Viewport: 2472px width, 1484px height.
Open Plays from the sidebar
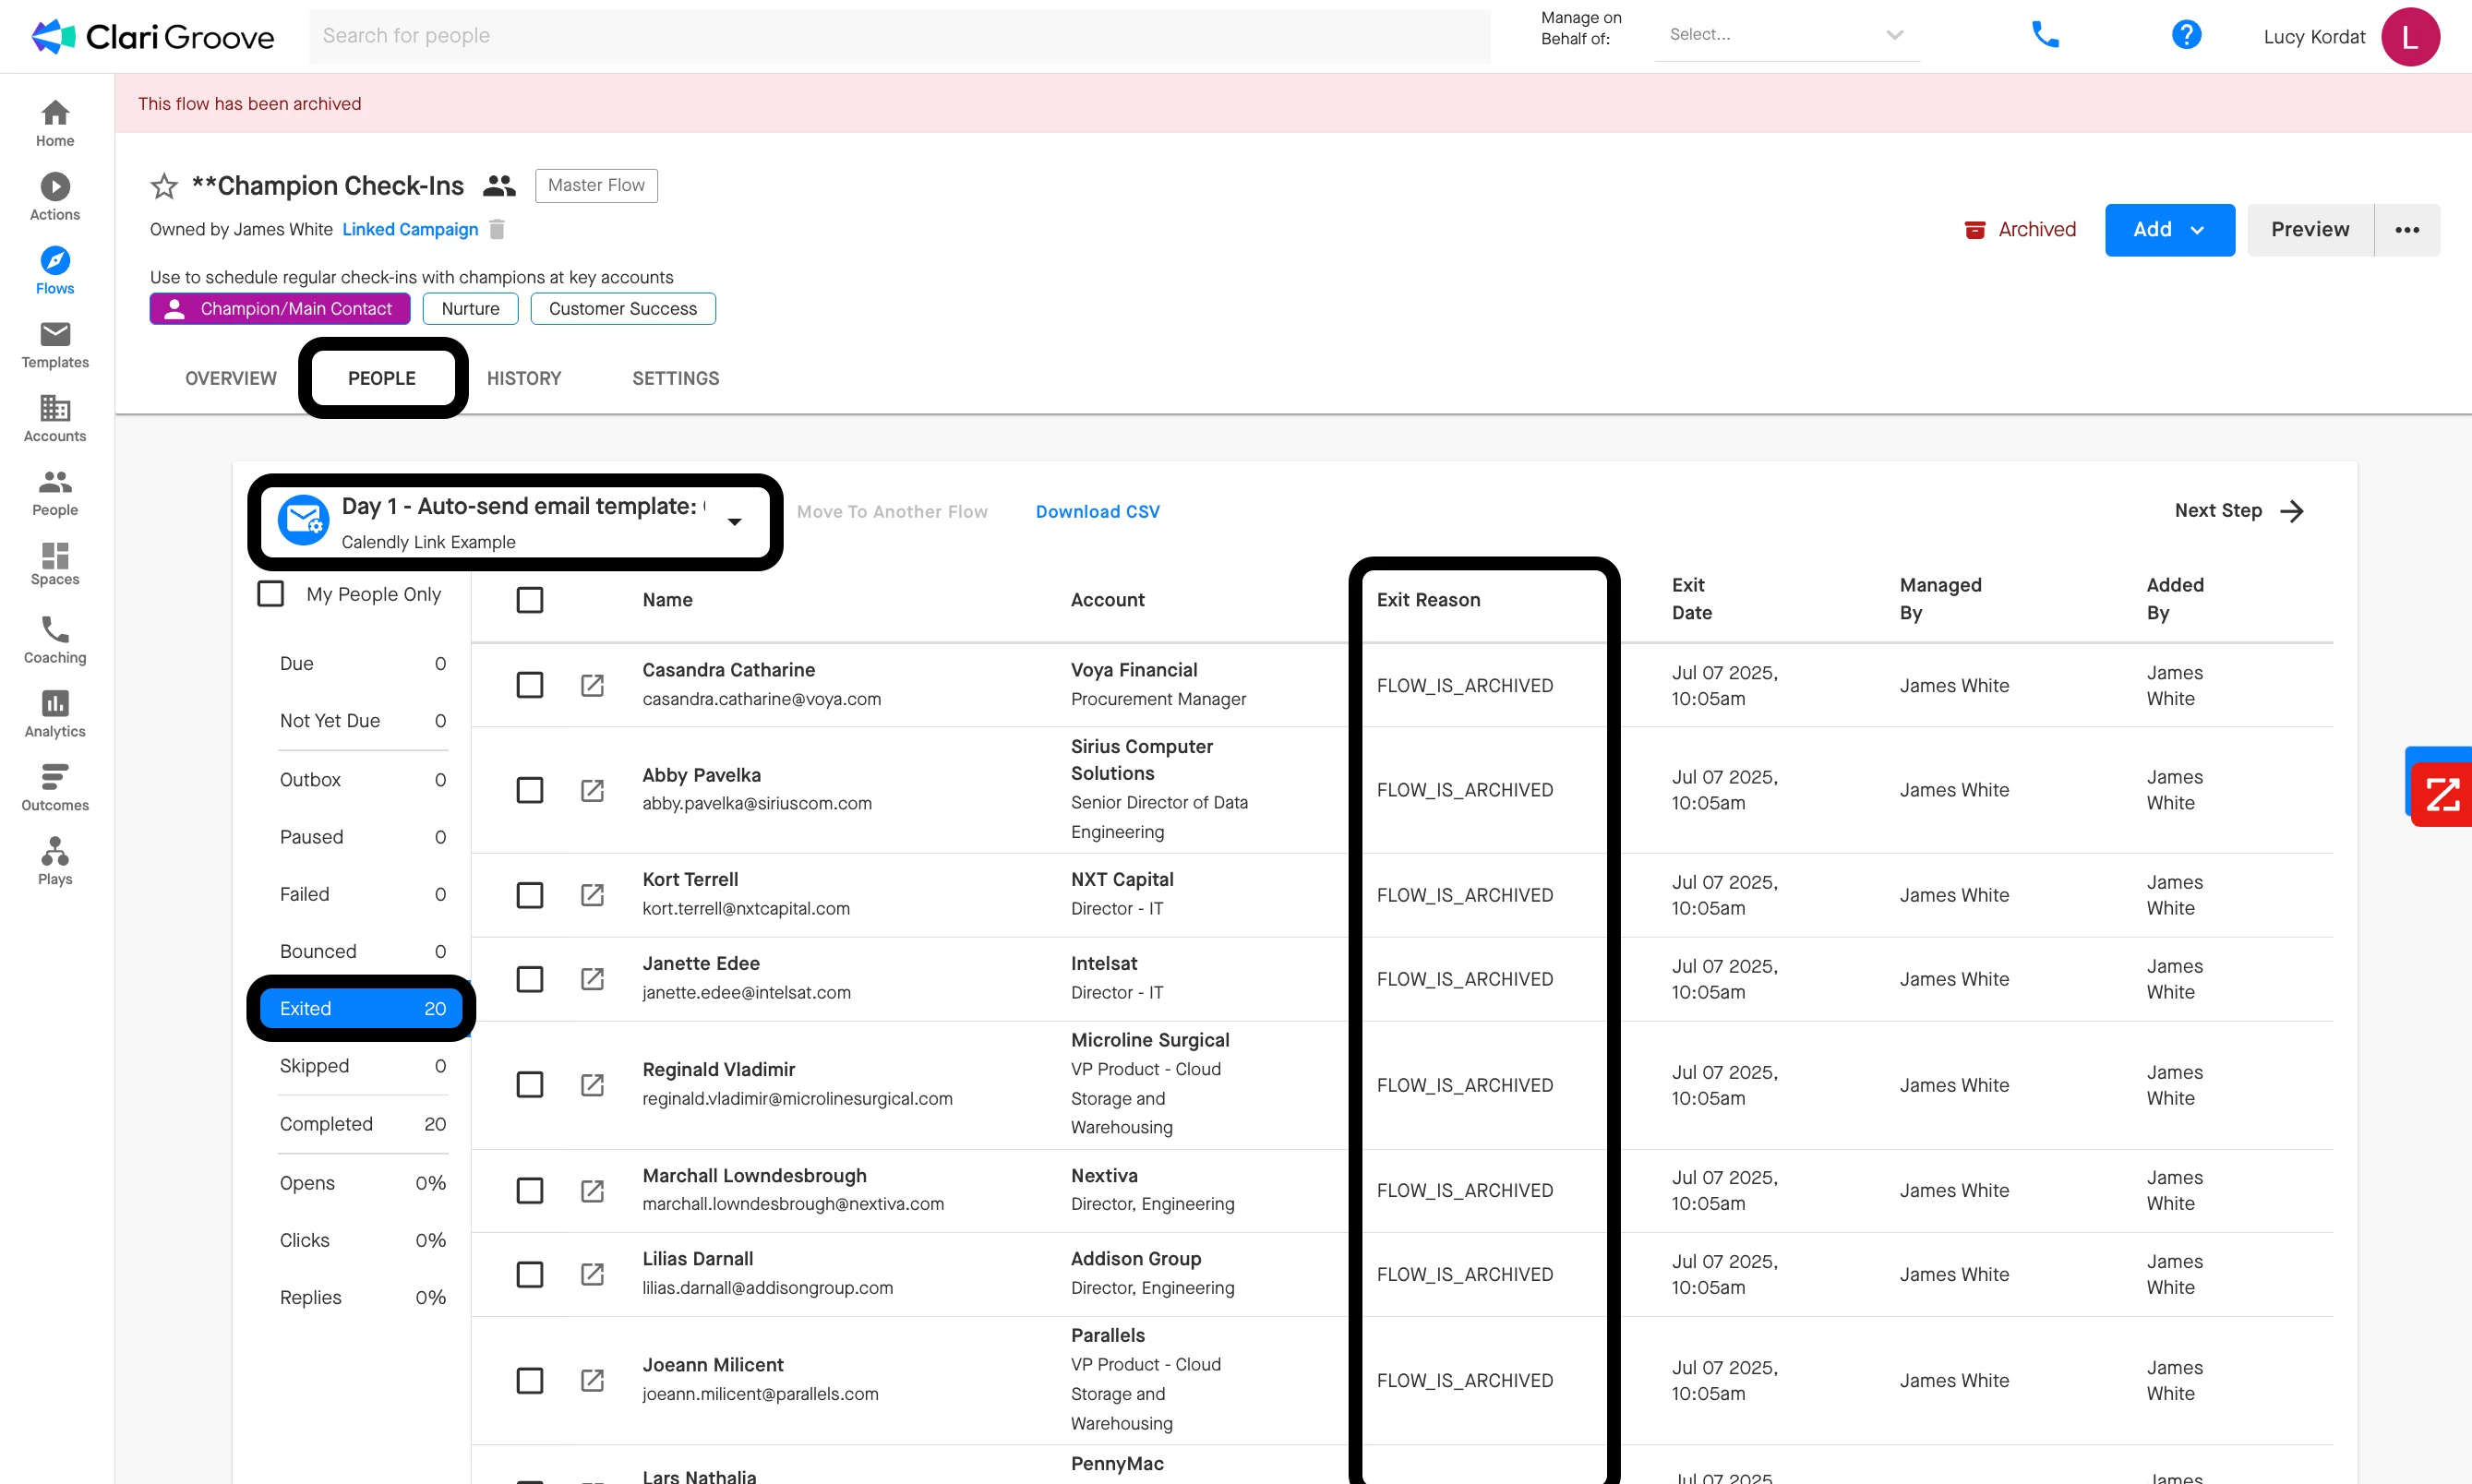pyautogui.click(x=55, y=861)
